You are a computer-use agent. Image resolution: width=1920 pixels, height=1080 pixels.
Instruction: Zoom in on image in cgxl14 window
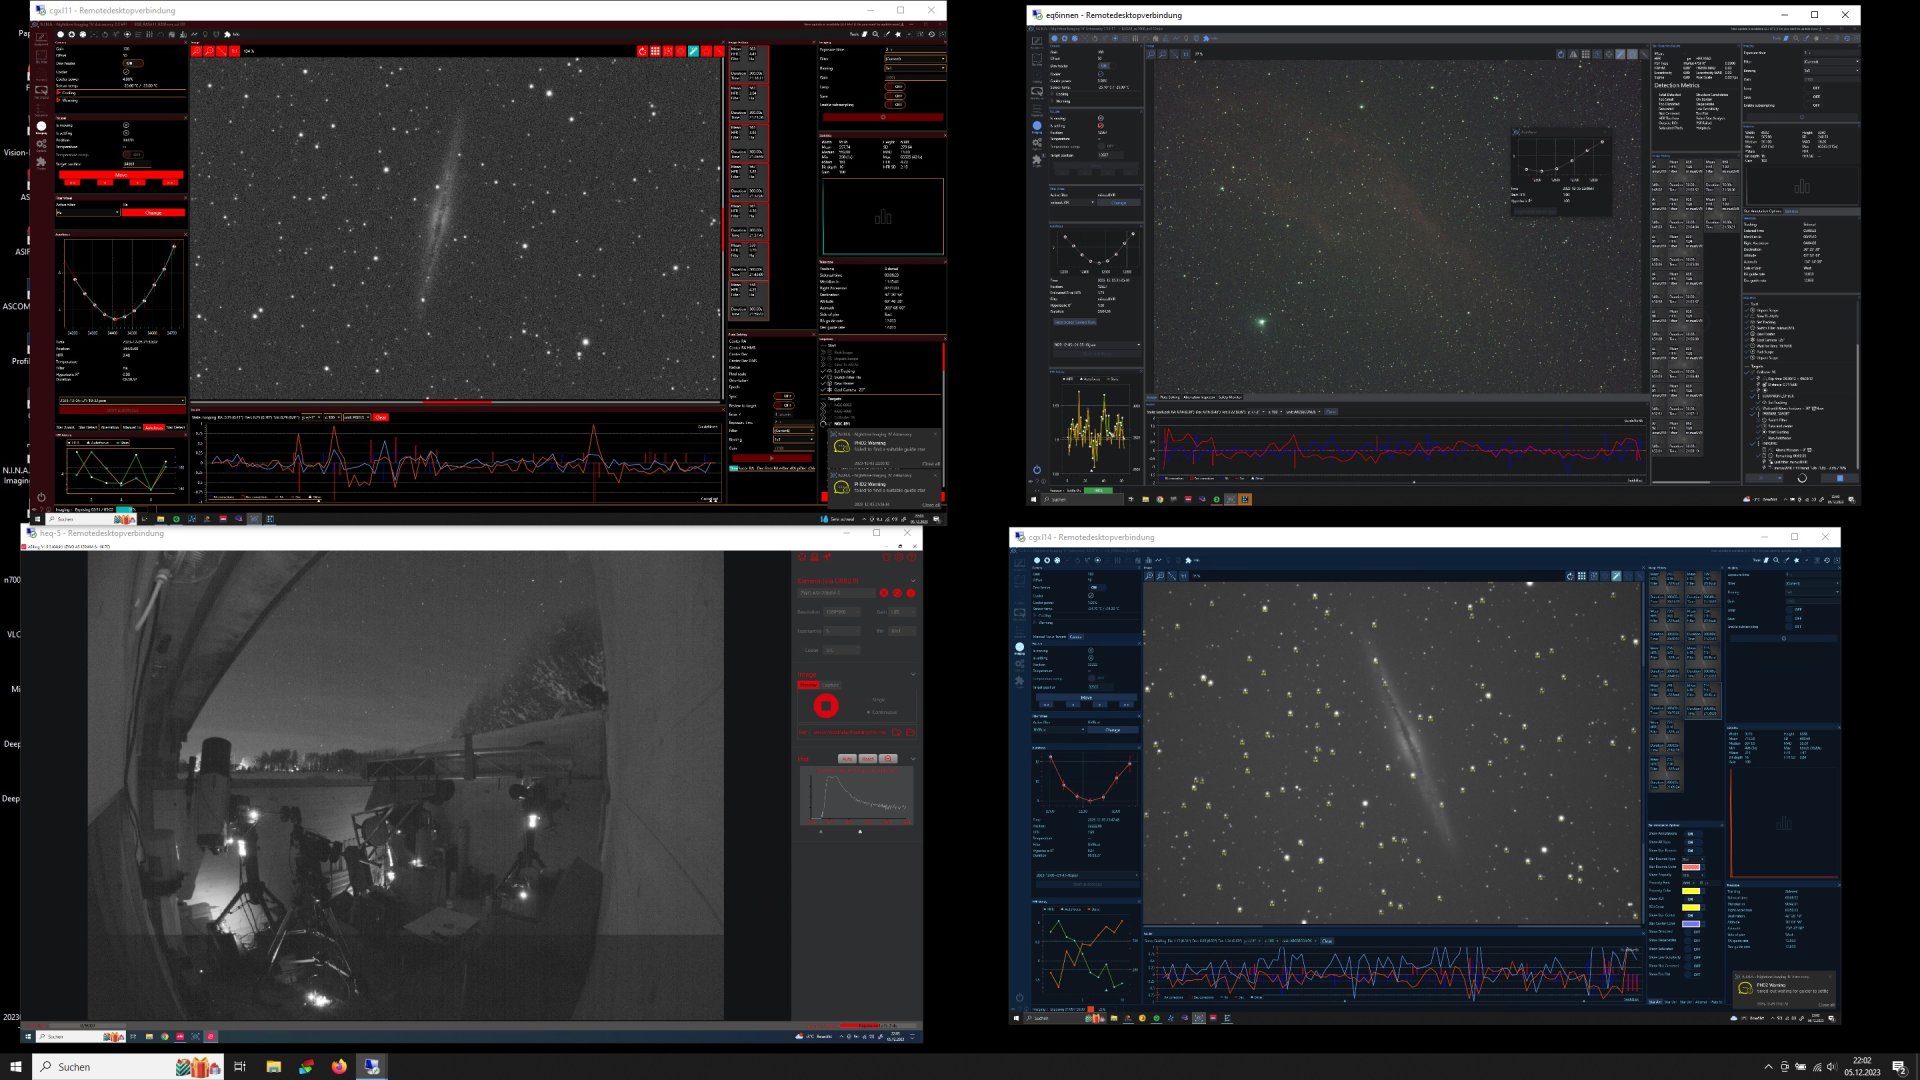pyautogui.click(x=1149, y=576)
